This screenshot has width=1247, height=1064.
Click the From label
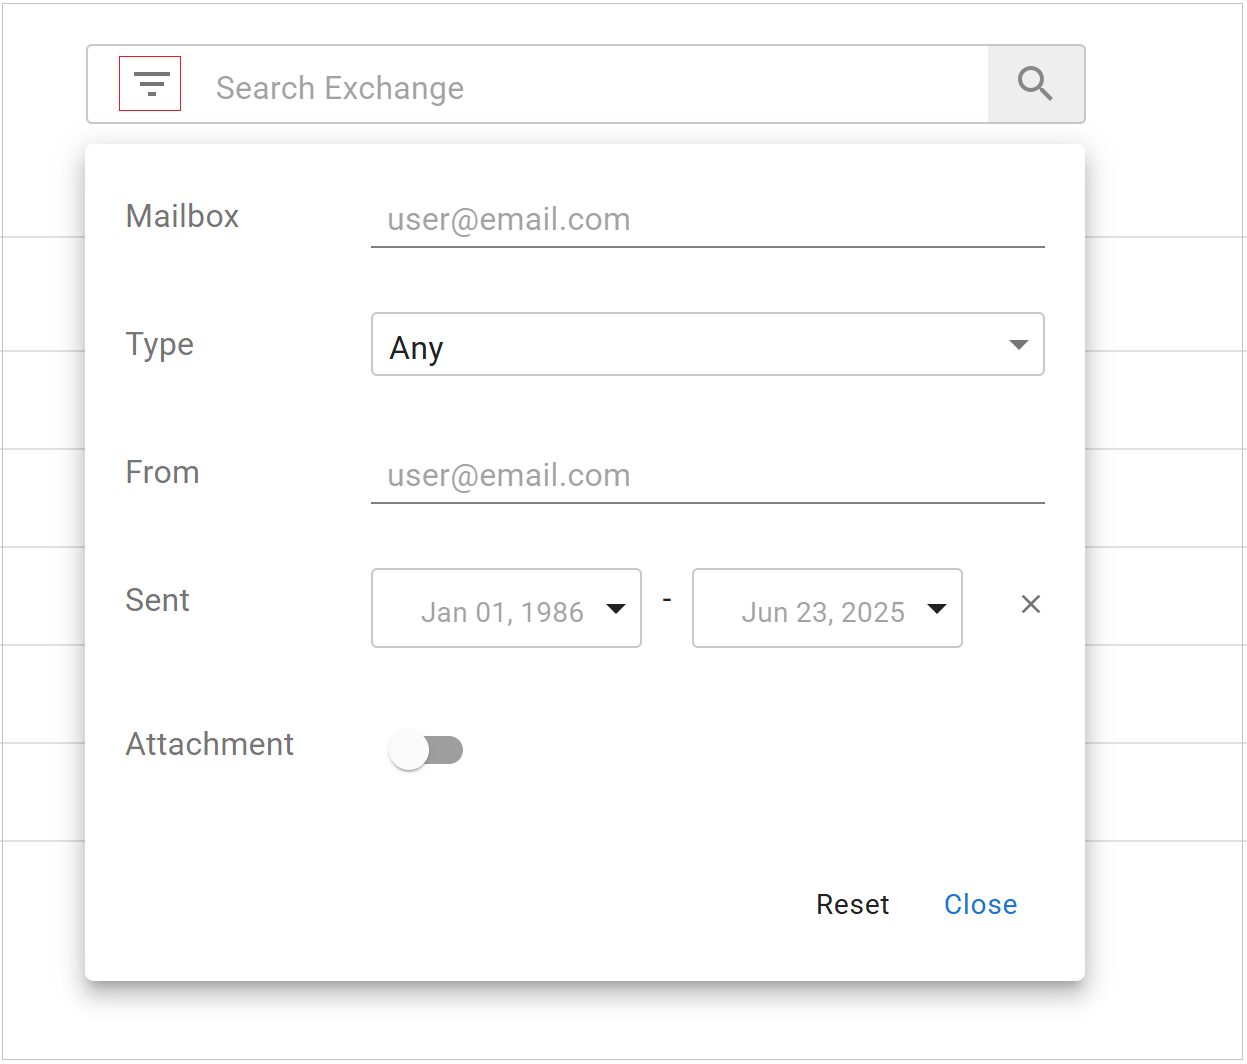click(x=162, y=472)
